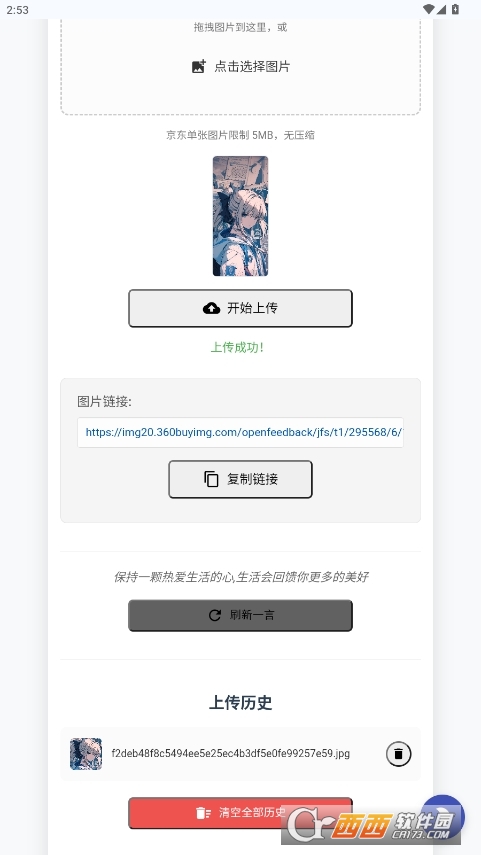Open the anime image preview thumbnail
This screenshot has height=855, width=481.
coord(240,216)
